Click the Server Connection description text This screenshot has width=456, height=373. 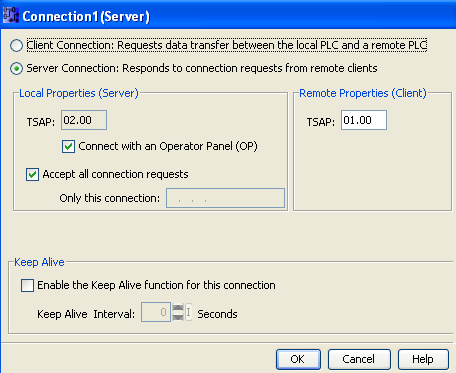[x=202, y=68]
